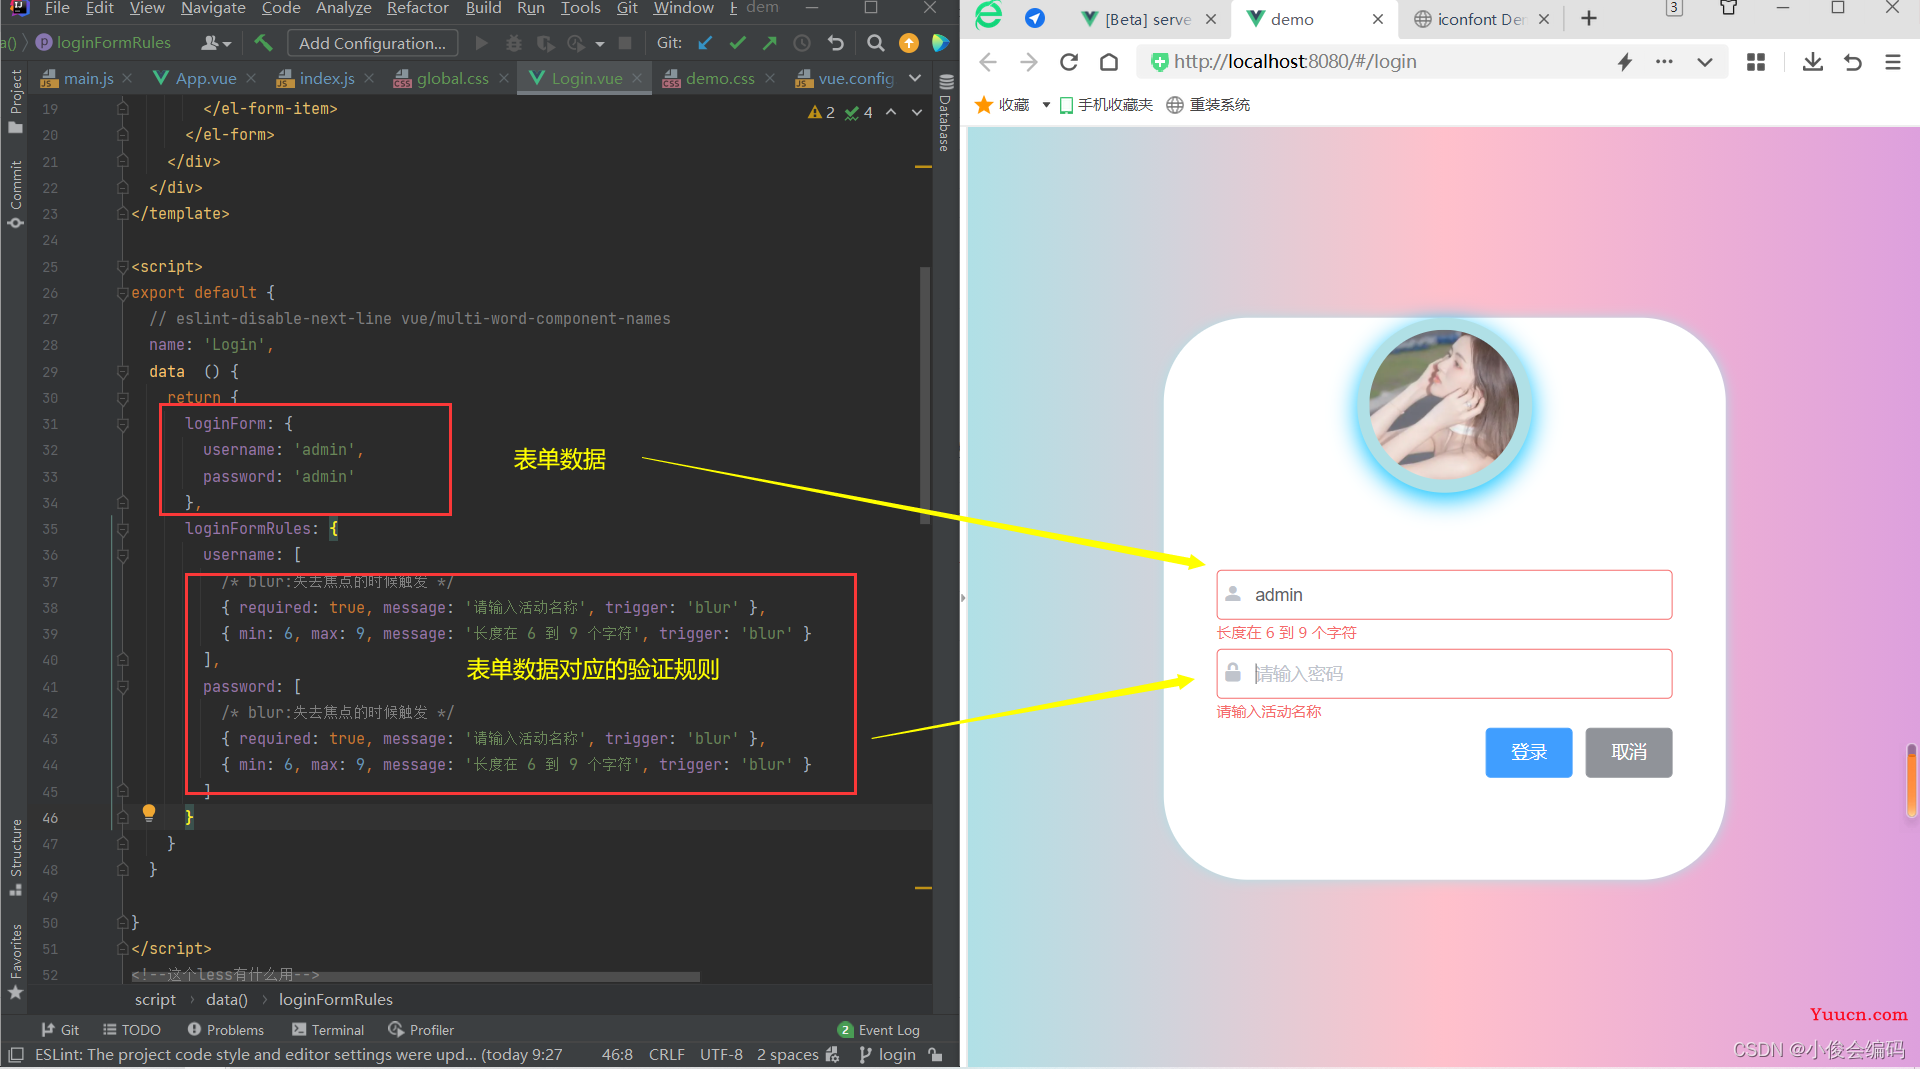This screenshot has height=1069, width=1920.
Task: Click the CRLF line separator indicator
Action: pos(666,1054)
